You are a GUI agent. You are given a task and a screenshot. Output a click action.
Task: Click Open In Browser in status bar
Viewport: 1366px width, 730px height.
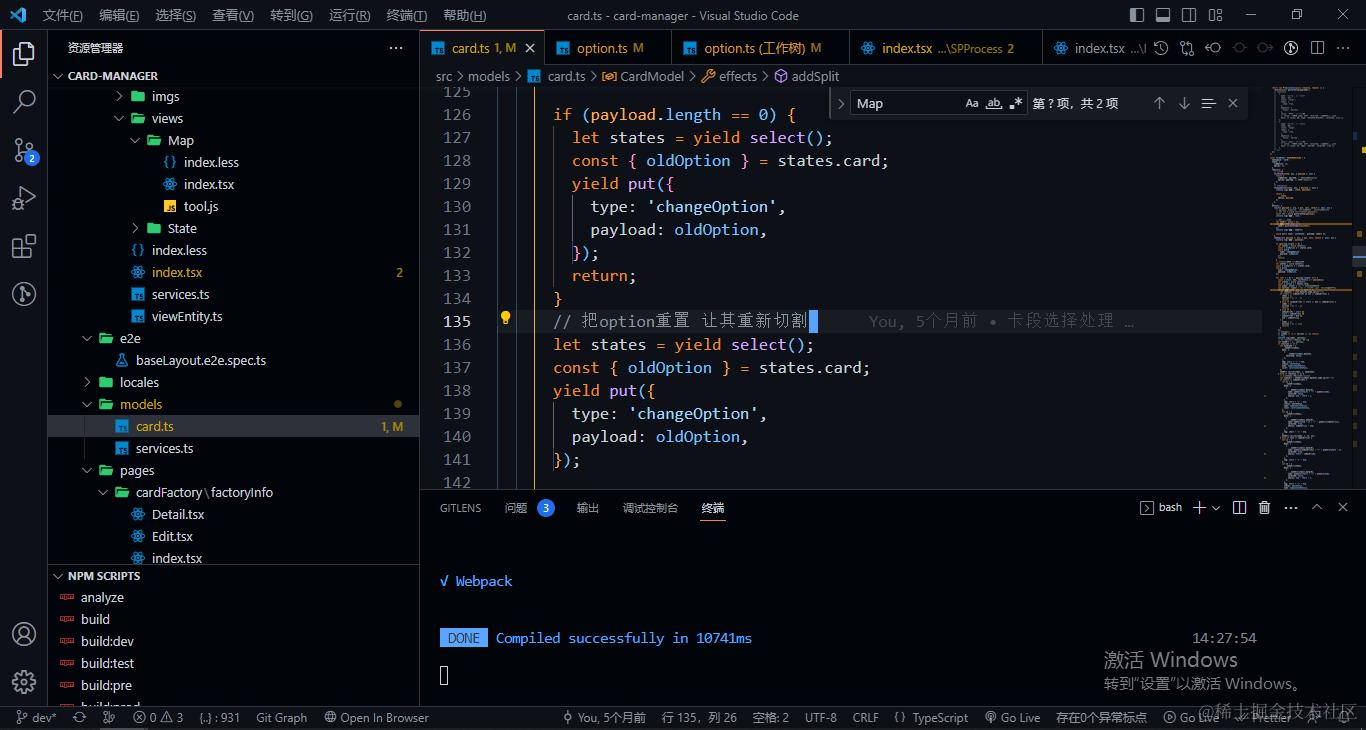pos(376,717)
